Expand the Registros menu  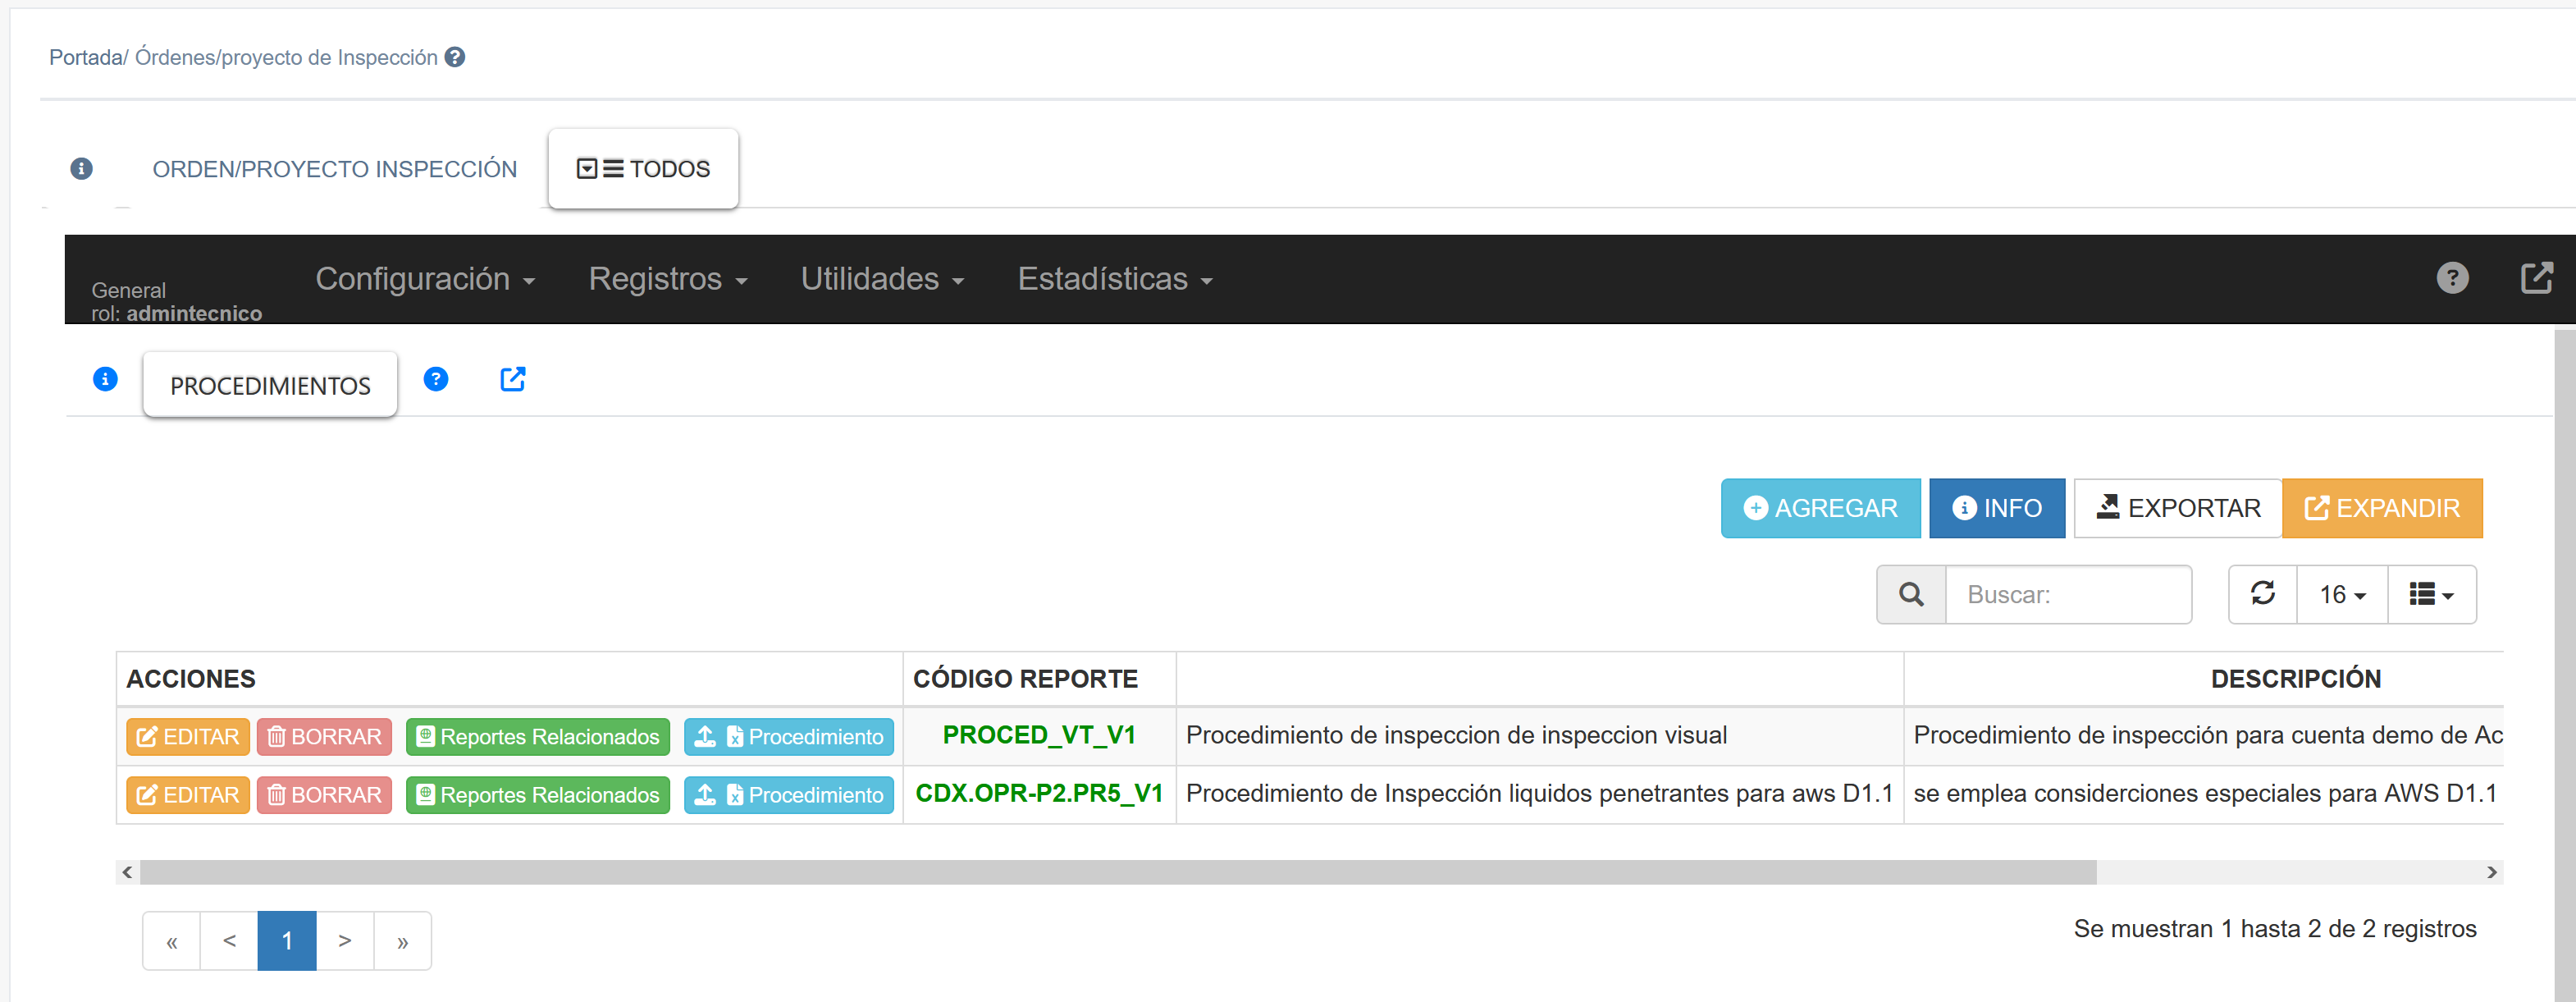(667, 279)
